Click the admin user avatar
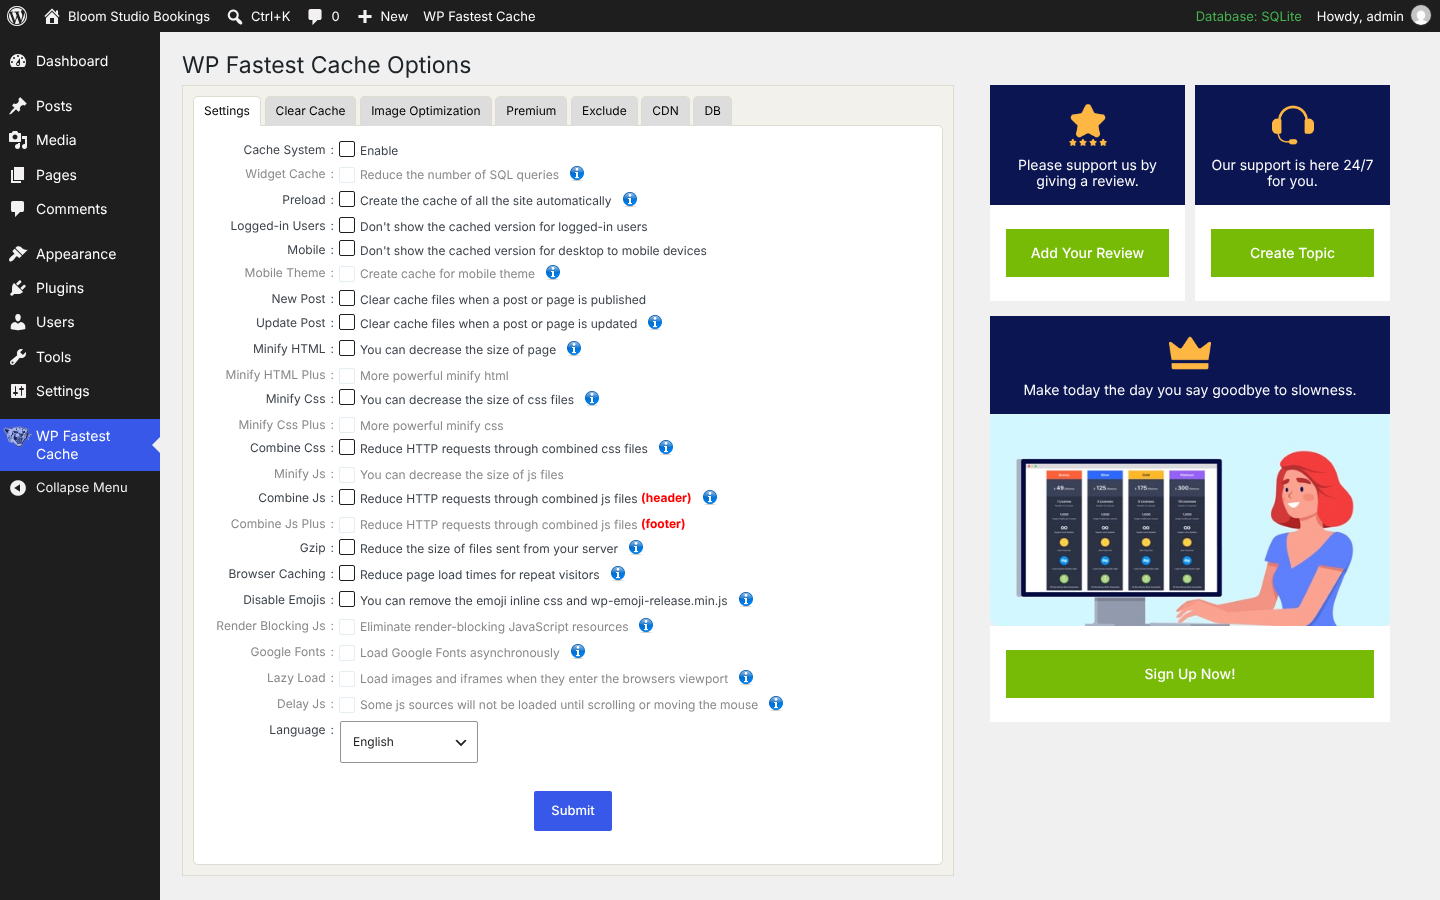This screenshot has height=900, width=1440. (1420, 16)
